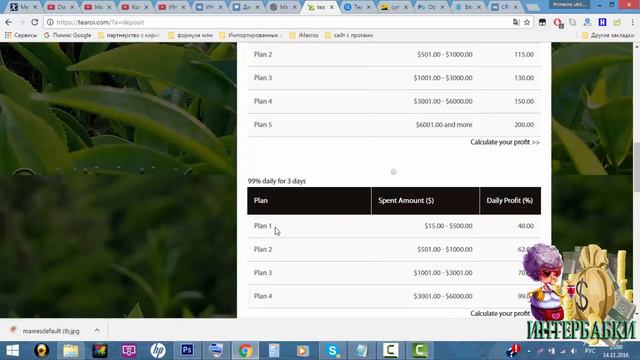This screenshot has height=360, width=640.
Task: Bookmark this page with the star icon
Action: coord(527,22)
